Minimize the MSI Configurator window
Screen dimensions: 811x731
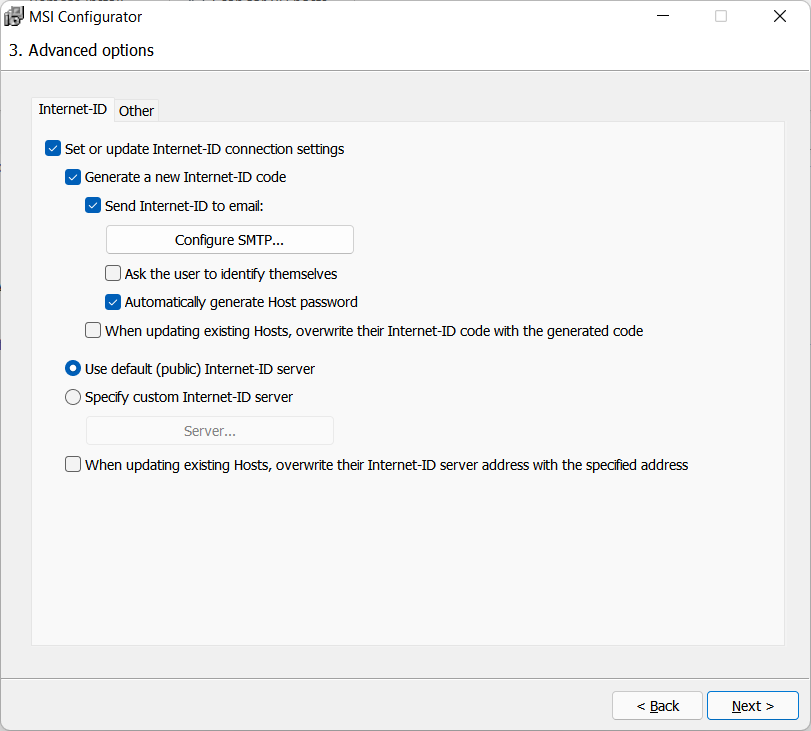[x=662, y=17]
